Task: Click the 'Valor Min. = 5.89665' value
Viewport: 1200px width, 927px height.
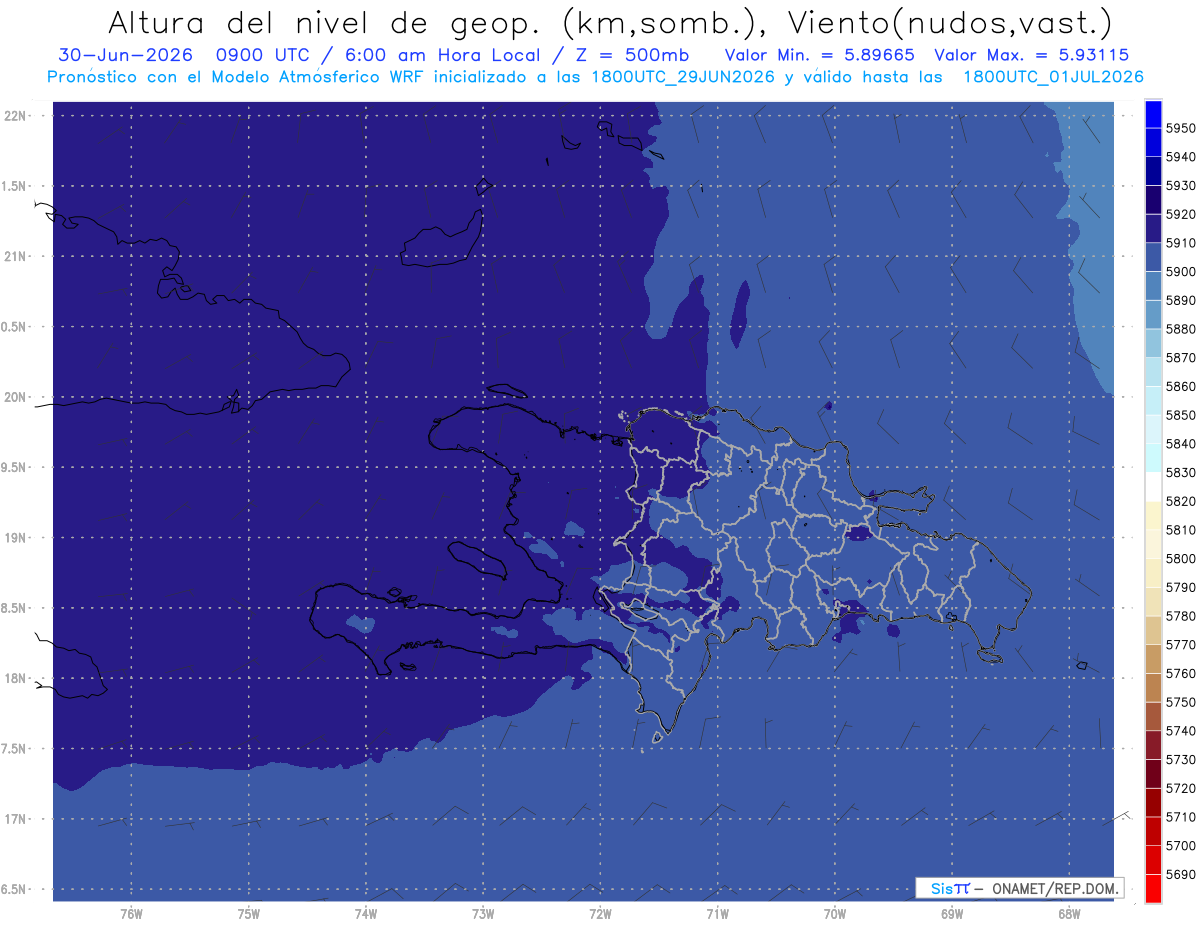Action: click(x=819, y=55)
